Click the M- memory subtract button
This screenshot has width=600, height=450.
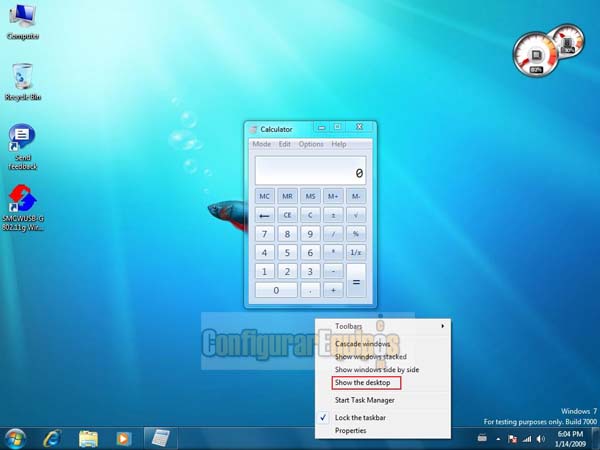(356, 196)
